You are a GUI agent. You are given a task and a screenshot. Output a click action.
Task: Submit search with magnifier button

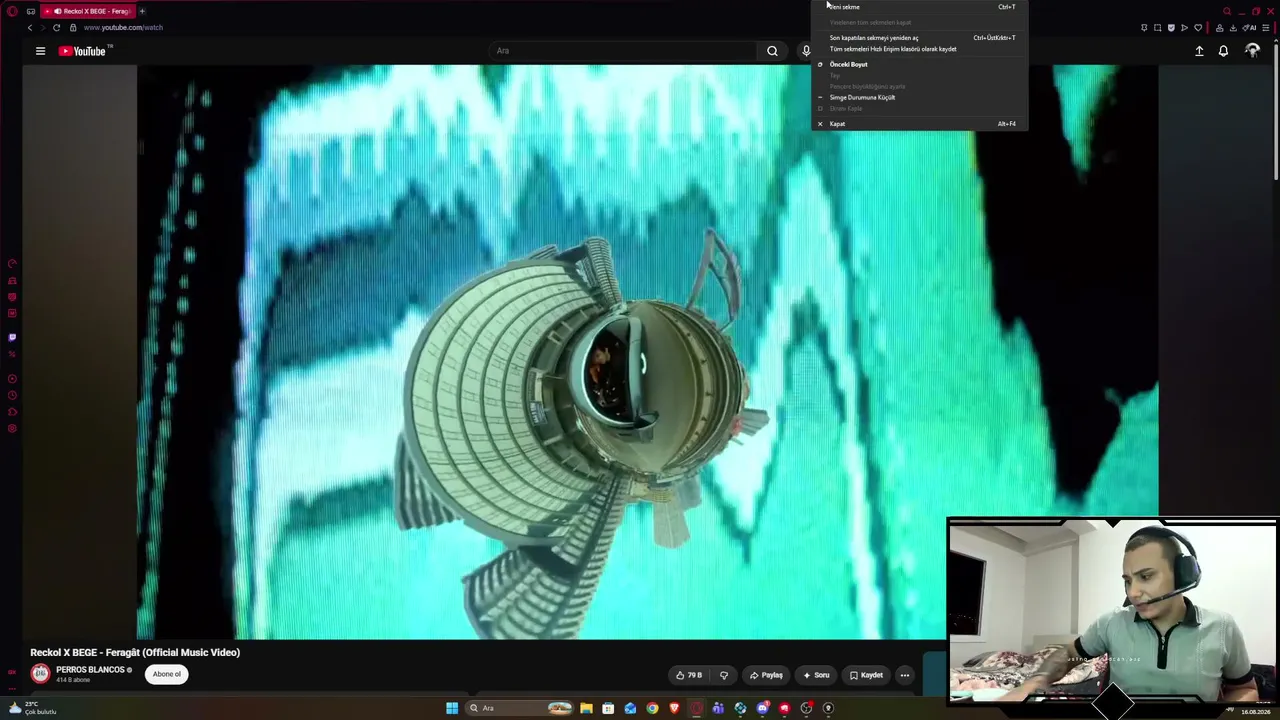pyautogui.click(x=772, y=51)
